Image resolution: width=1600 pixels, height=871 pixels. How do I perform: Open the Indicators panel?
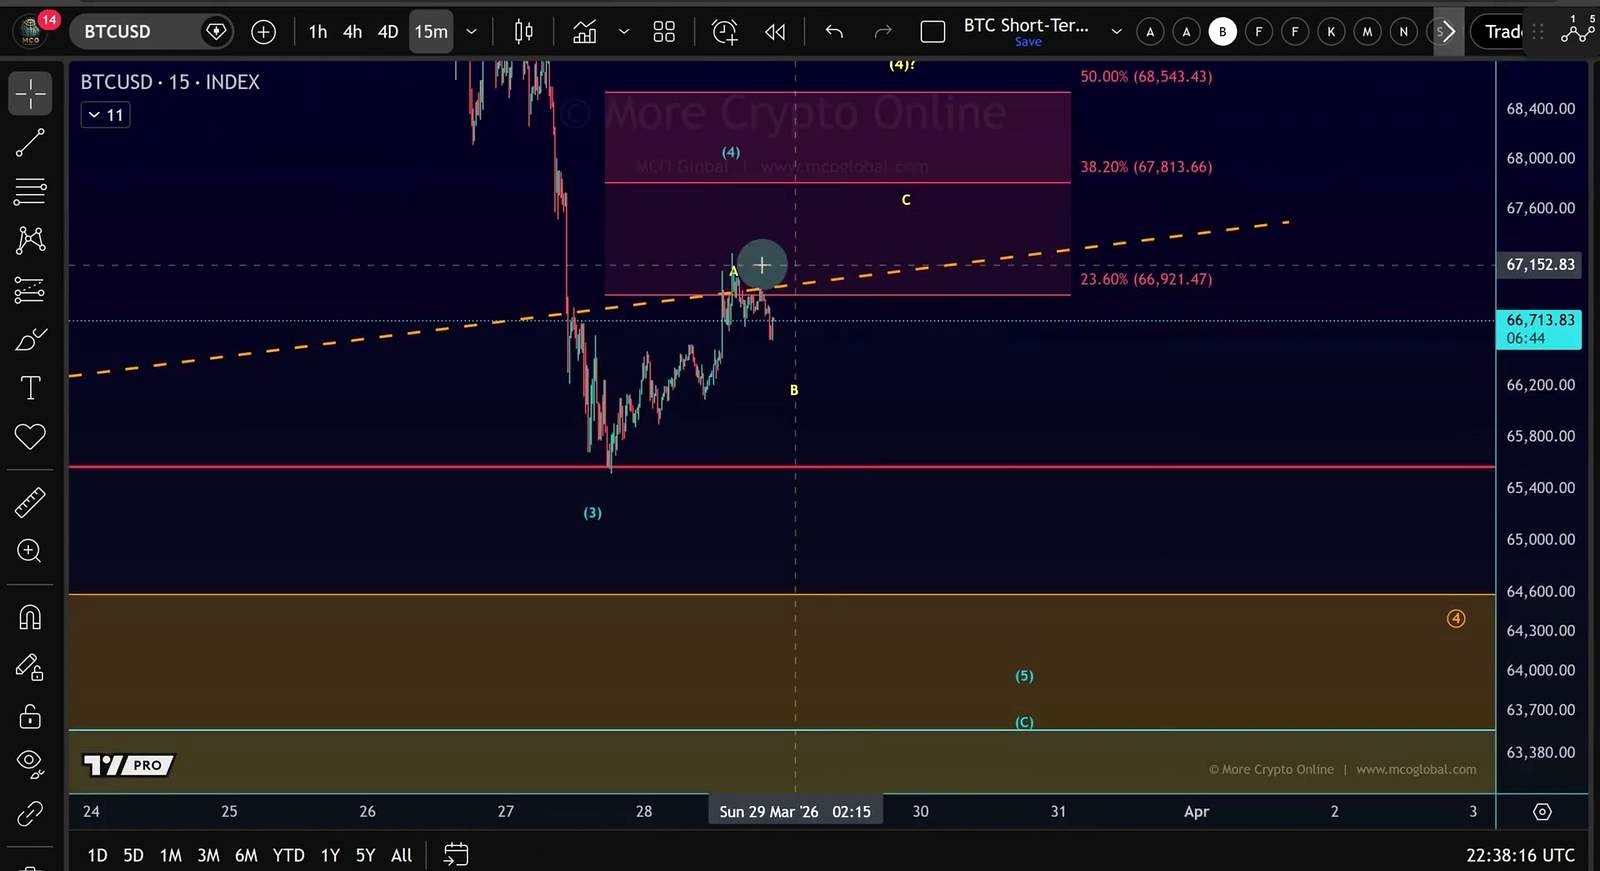pos(585,32)
